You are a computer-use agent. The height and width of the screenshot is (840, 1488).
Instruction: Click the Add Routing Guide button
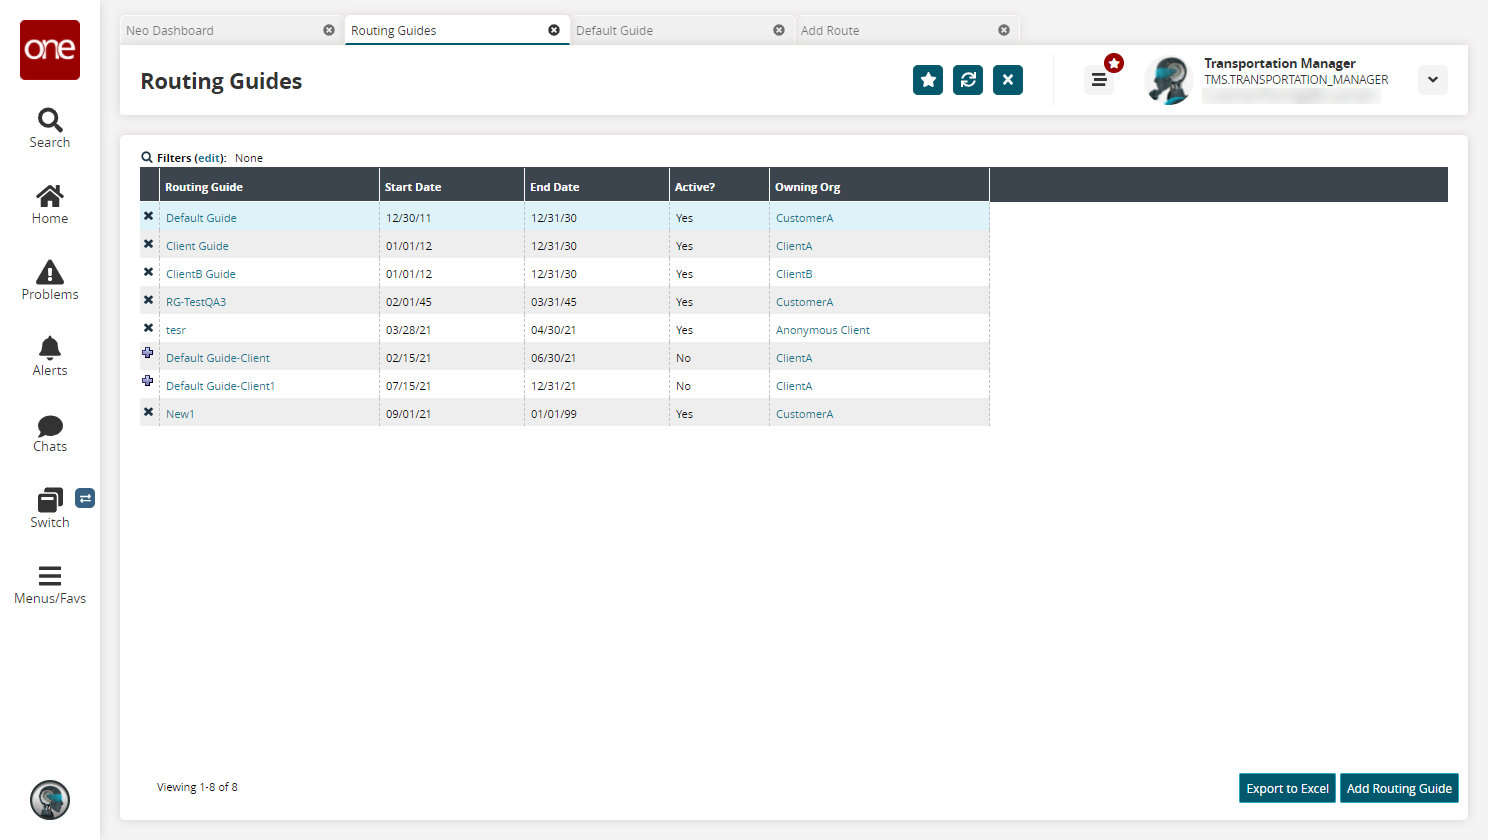(x=1398, y=788)
